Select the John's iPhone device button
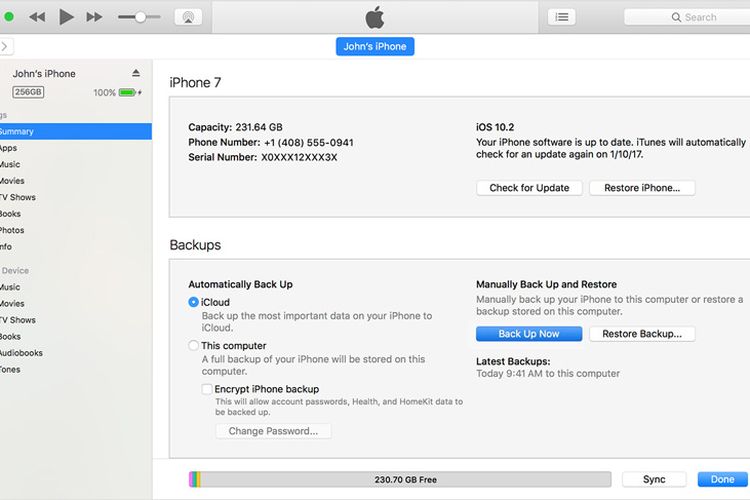This screenshot has width=750, height=500. click(375, 46)
